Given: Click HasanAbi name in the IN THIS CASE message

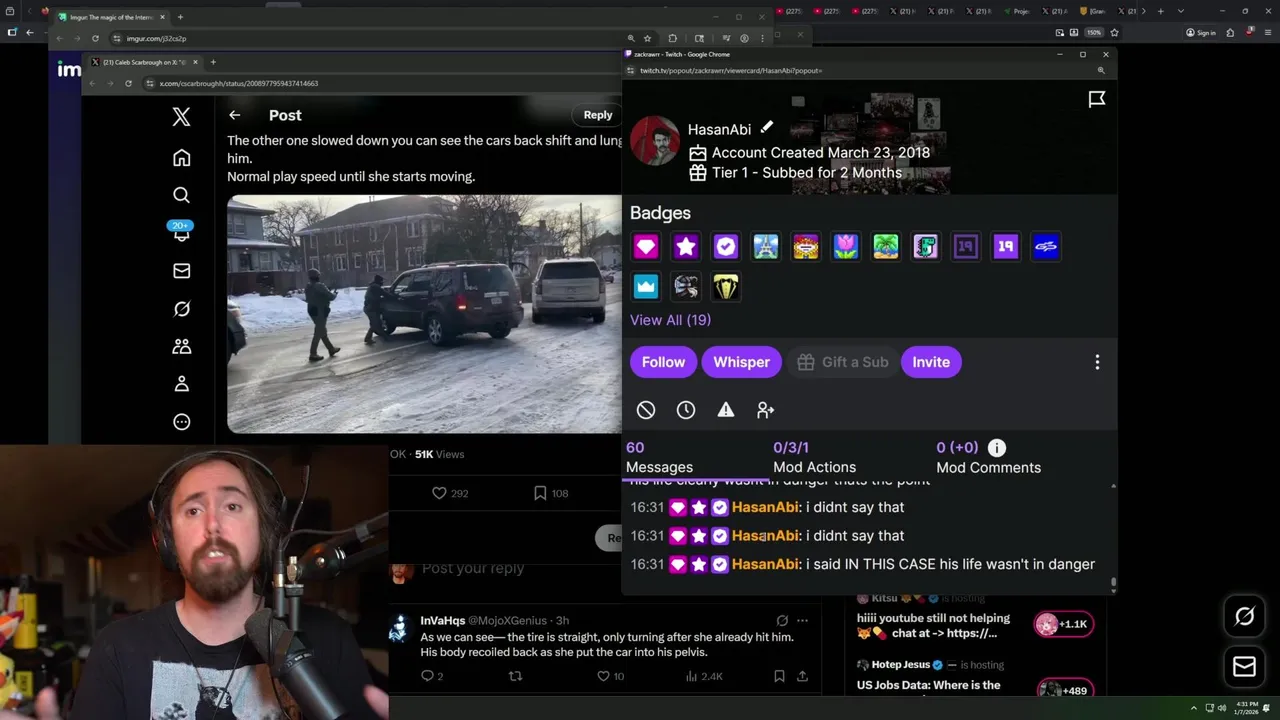Looking at the screenshot, I should 765,564.
